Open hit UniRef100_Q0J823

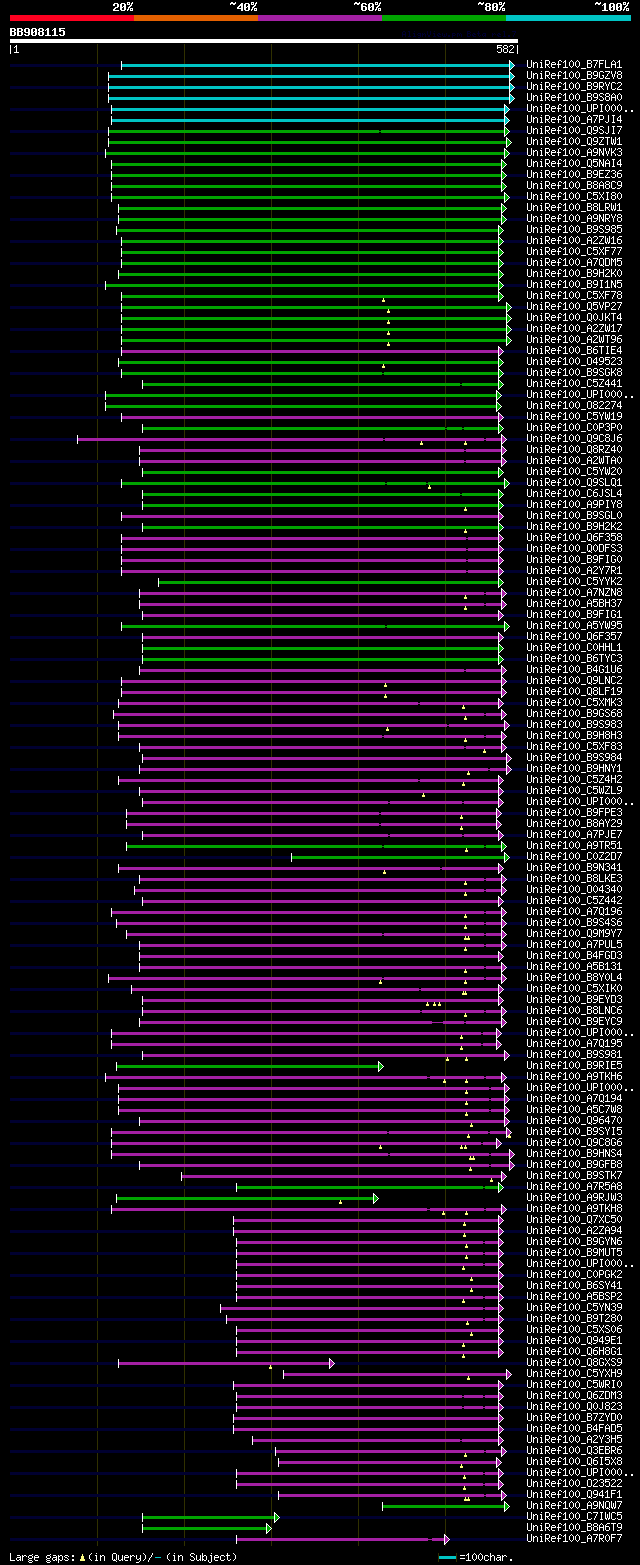click(573, 1407)
